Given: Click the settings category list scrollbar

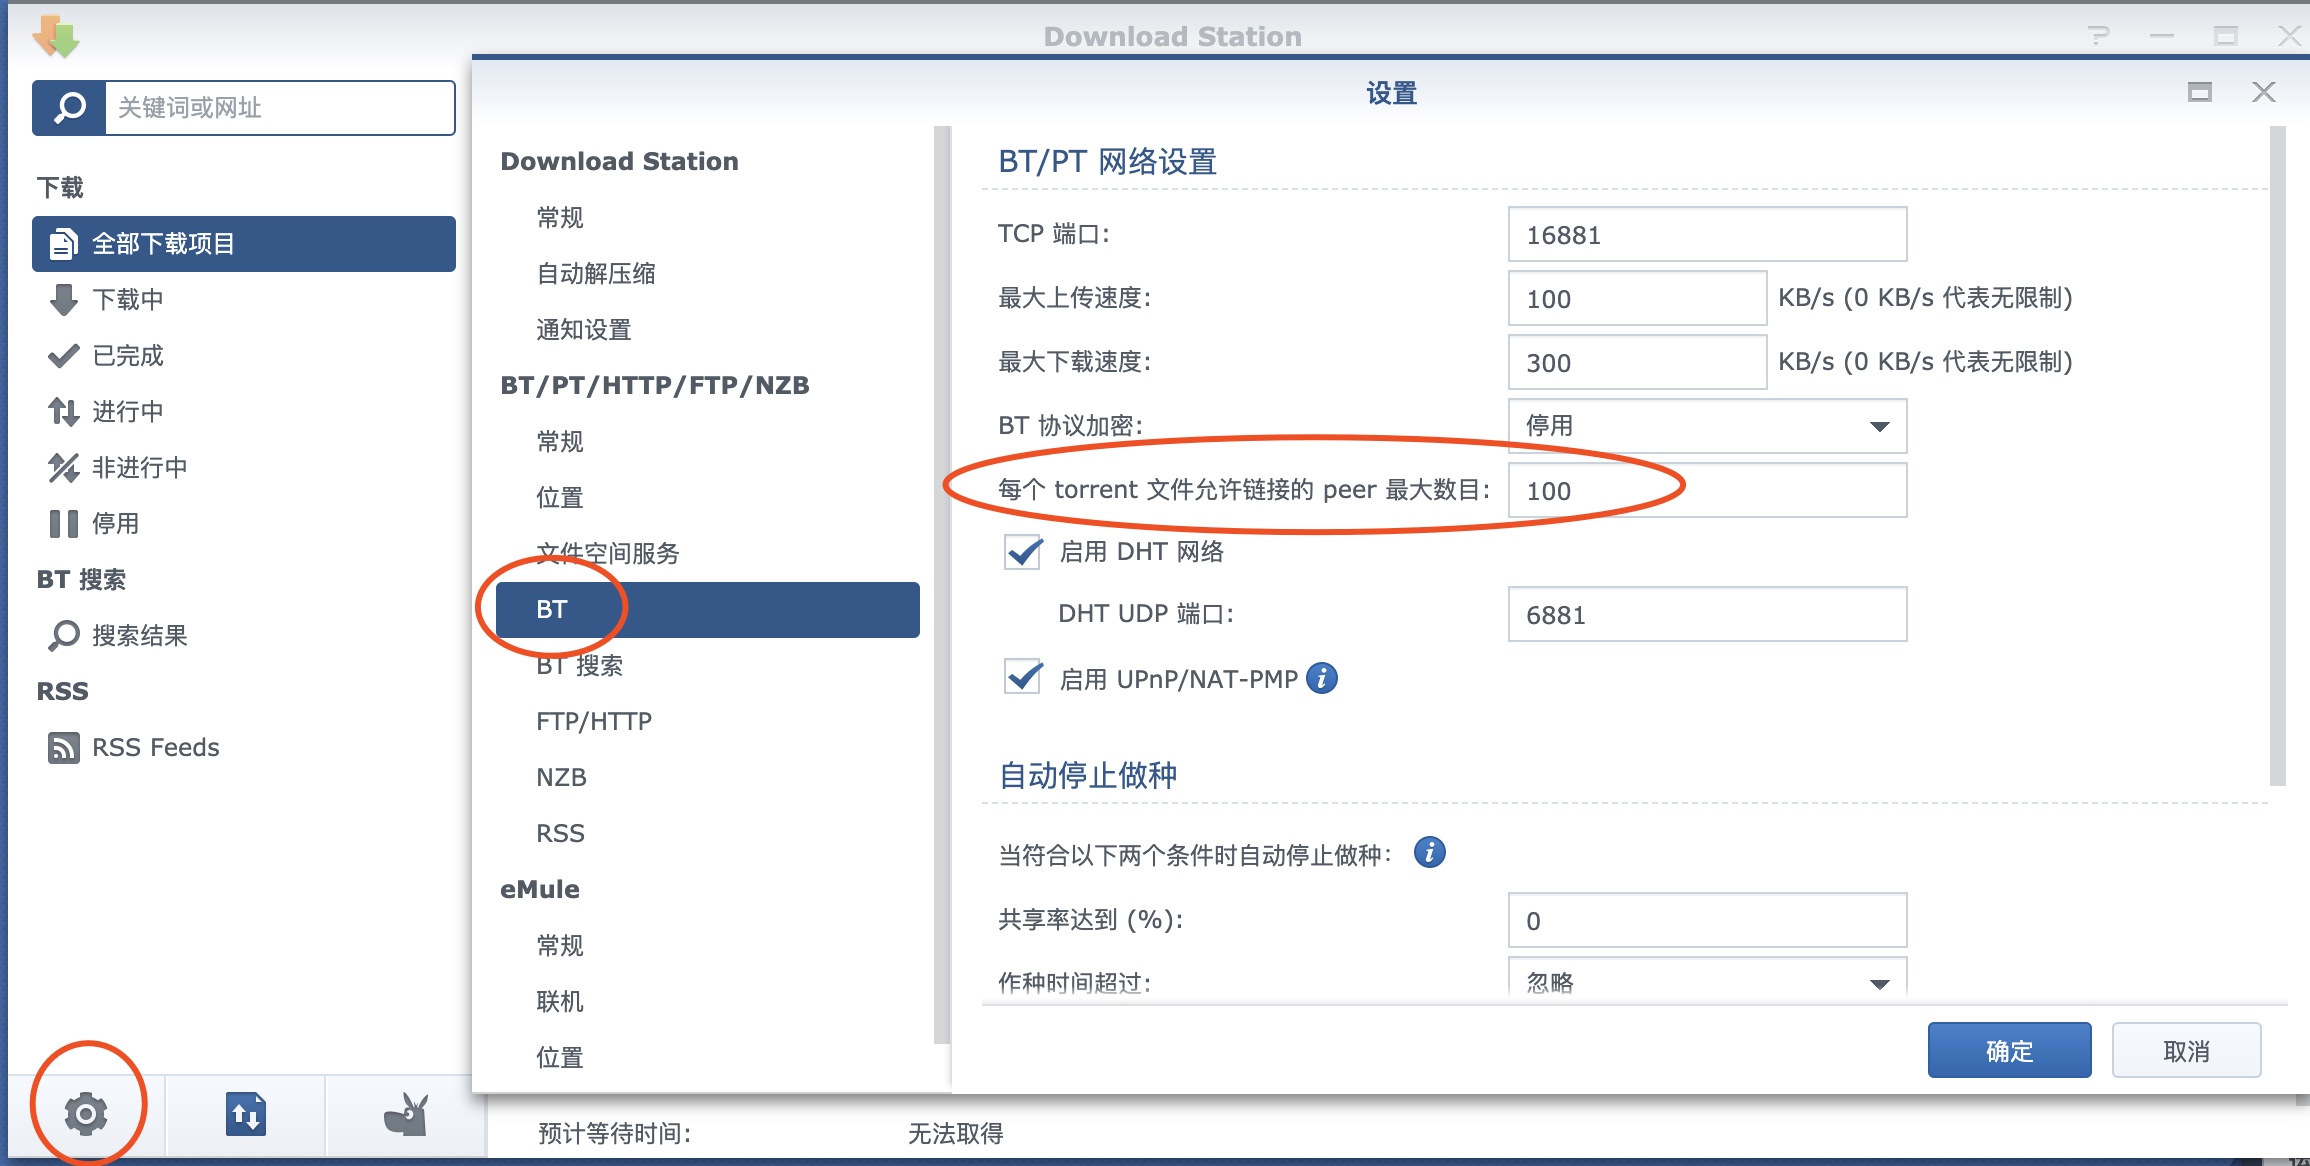Looking at the screenshot, I should (x=941, y=585).
